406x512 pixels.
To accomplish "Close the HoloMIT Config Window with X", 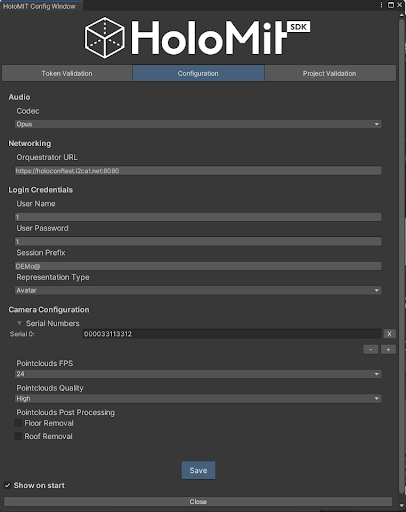I will (x=399, y=5).
